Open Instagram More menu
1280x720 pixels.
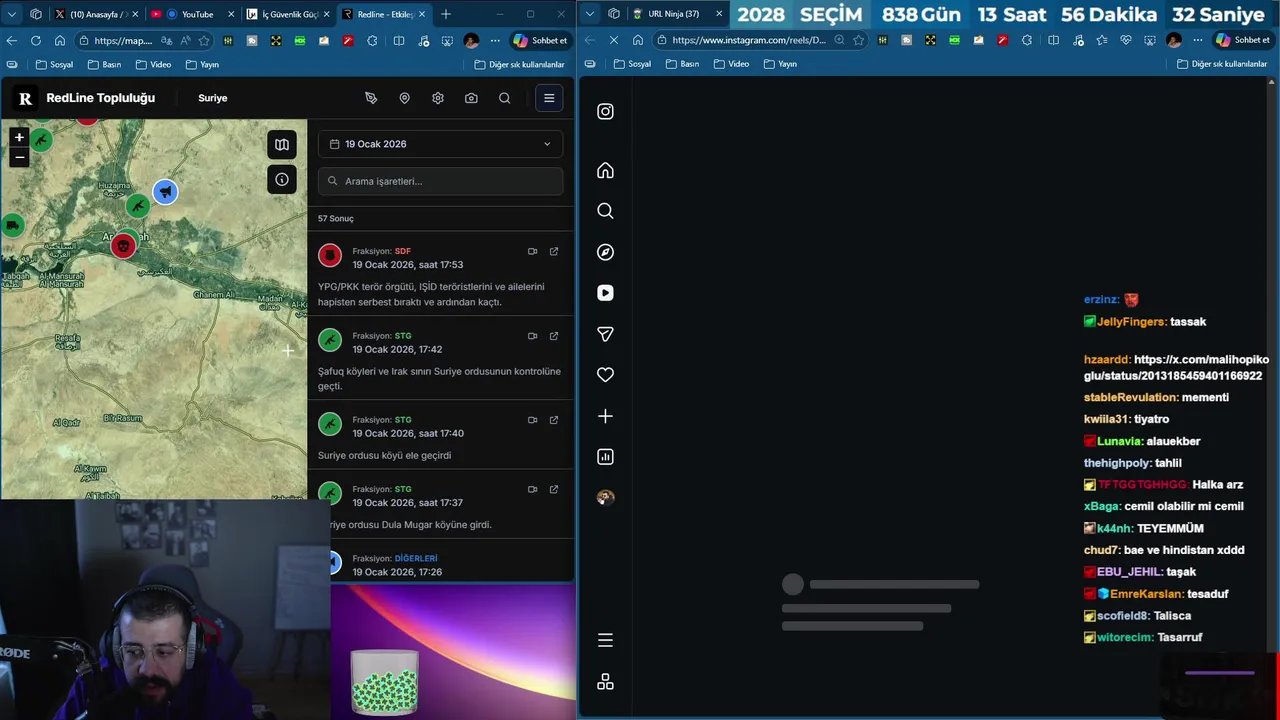[x=605, y=640]
